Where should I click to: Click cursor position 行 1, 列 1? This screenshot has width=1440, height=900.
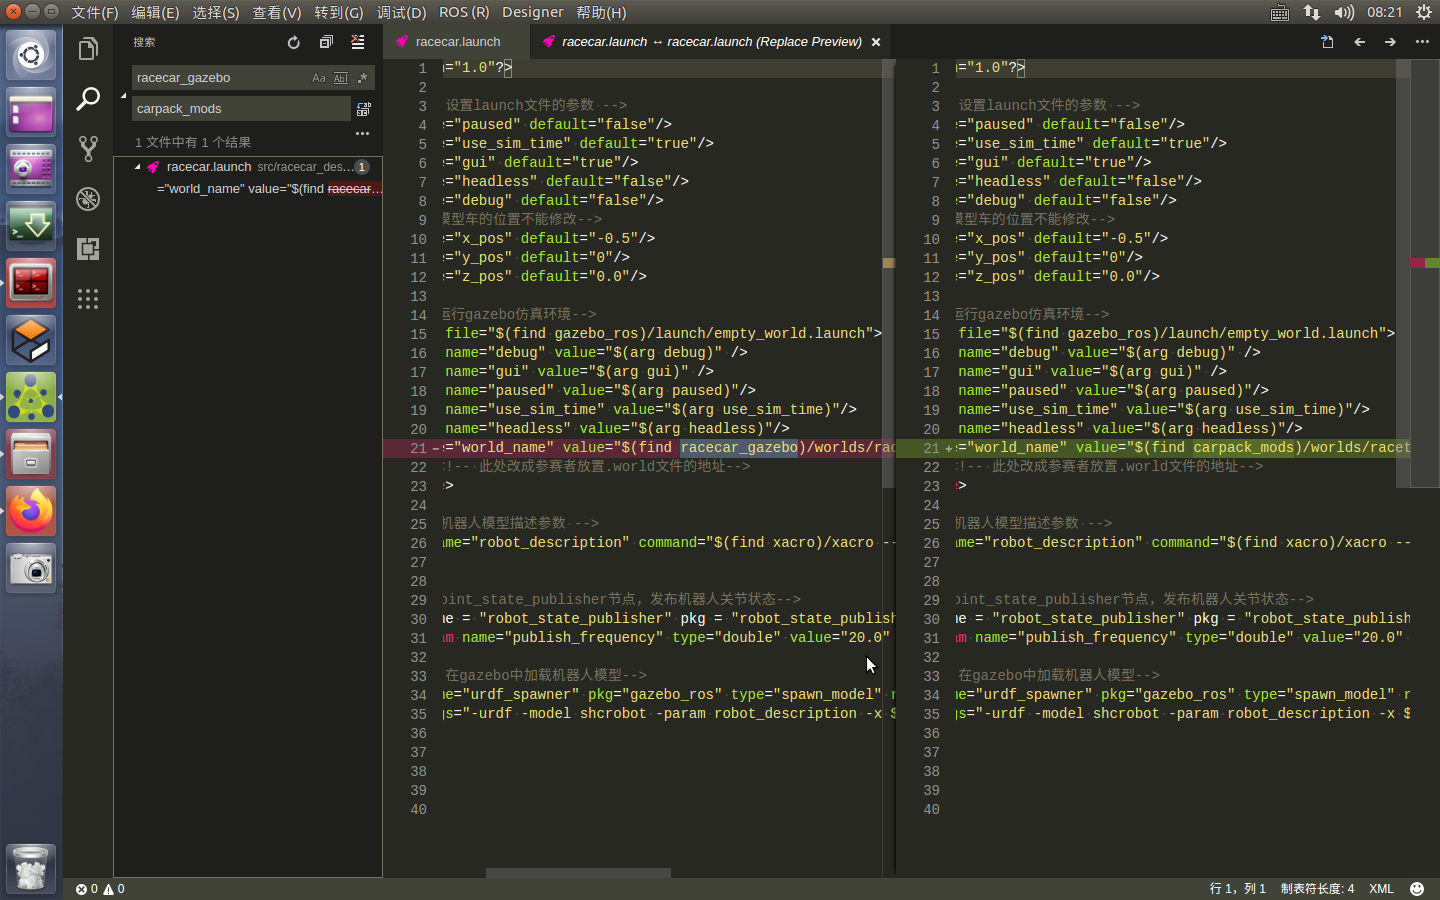1237,889
